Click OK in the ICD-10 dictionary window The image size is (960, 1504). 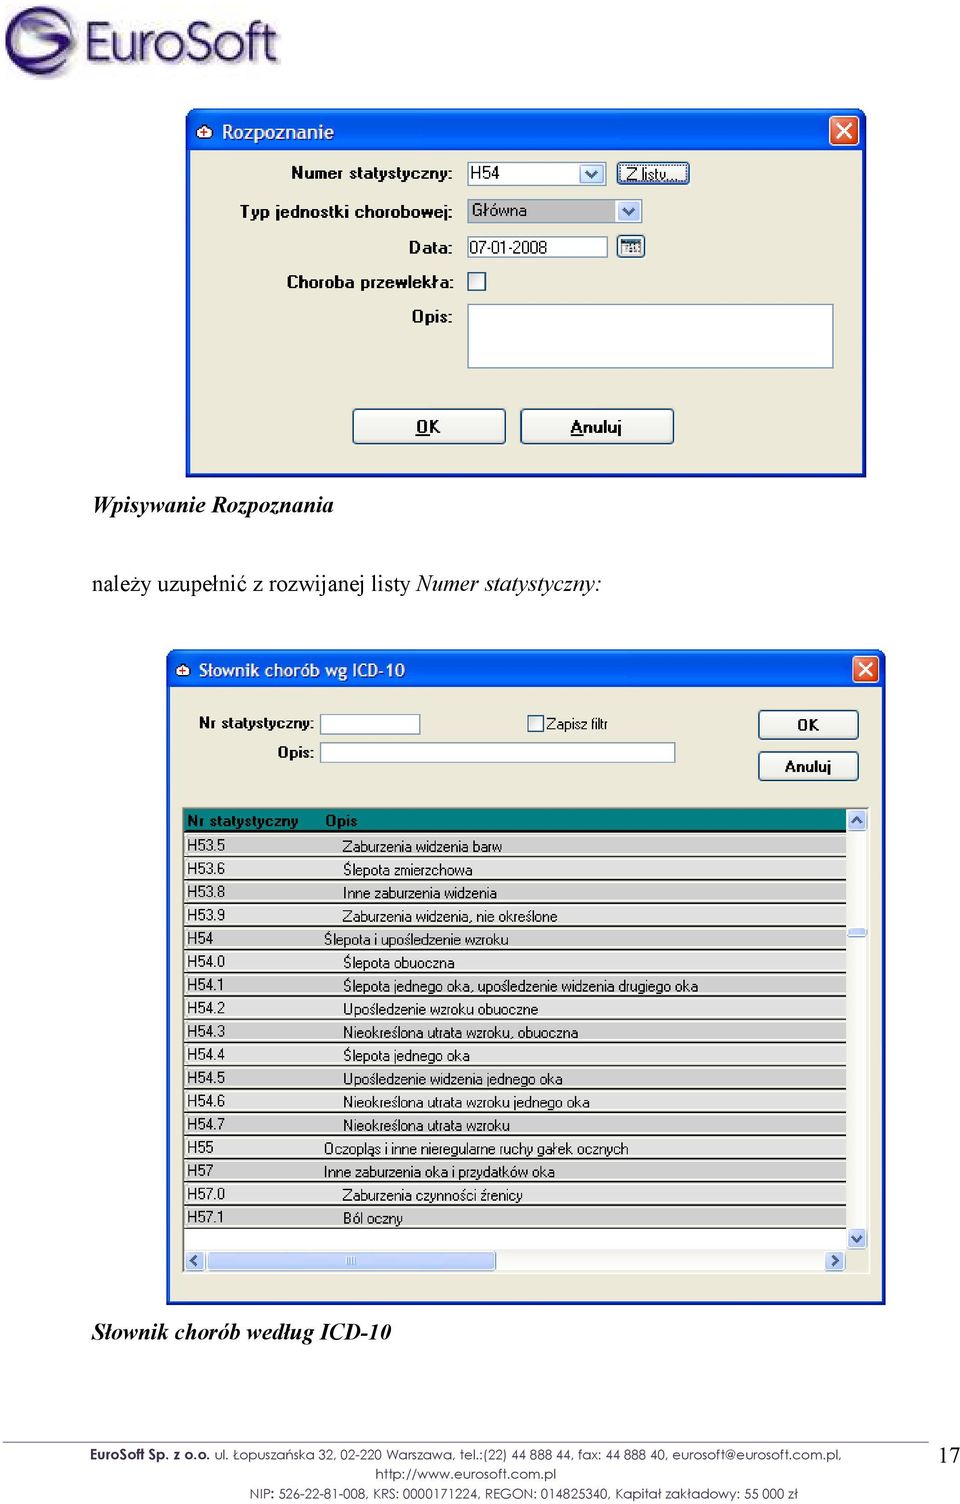pos(808,725)
